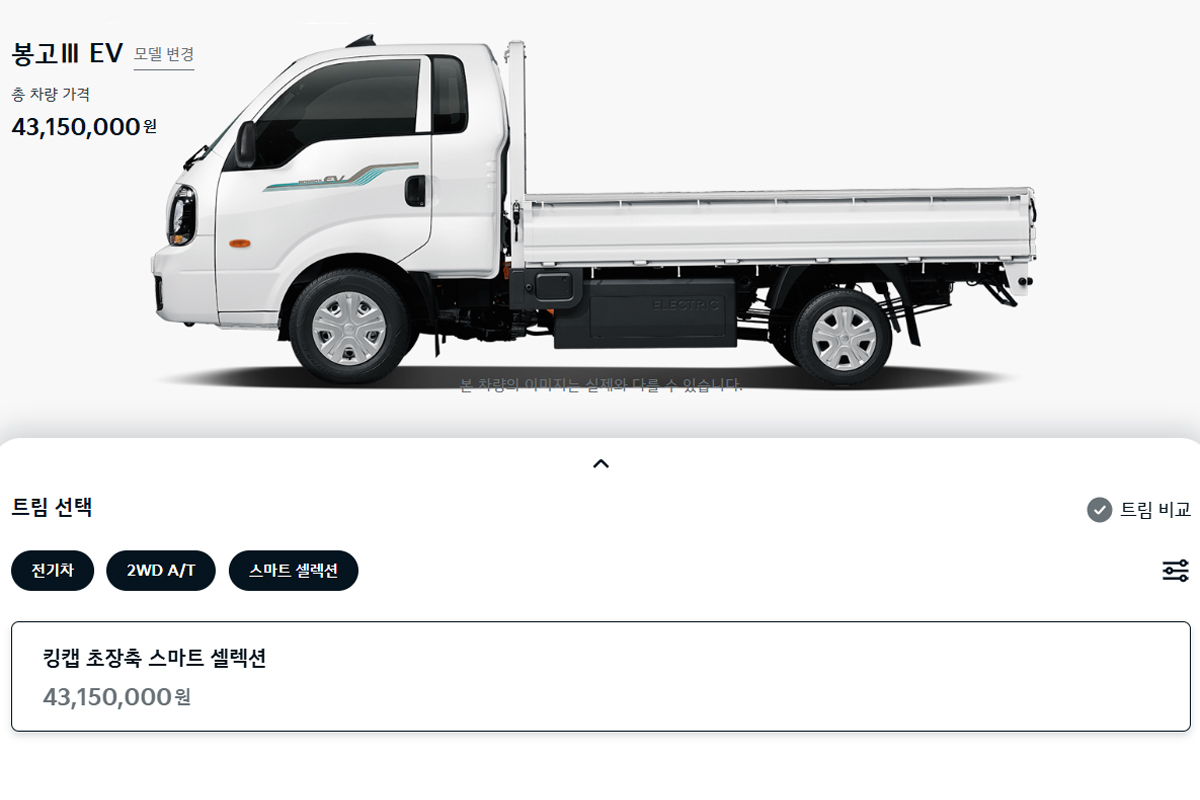Collapse the trim panel with the up chevron
The image size is (1200, 800).
(601, 463)
